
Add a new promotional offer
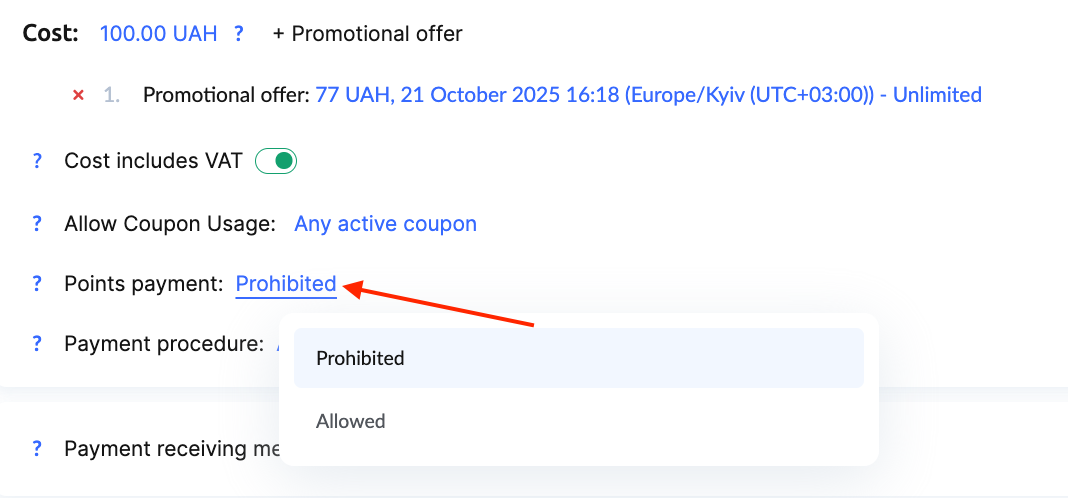(367, 34)
